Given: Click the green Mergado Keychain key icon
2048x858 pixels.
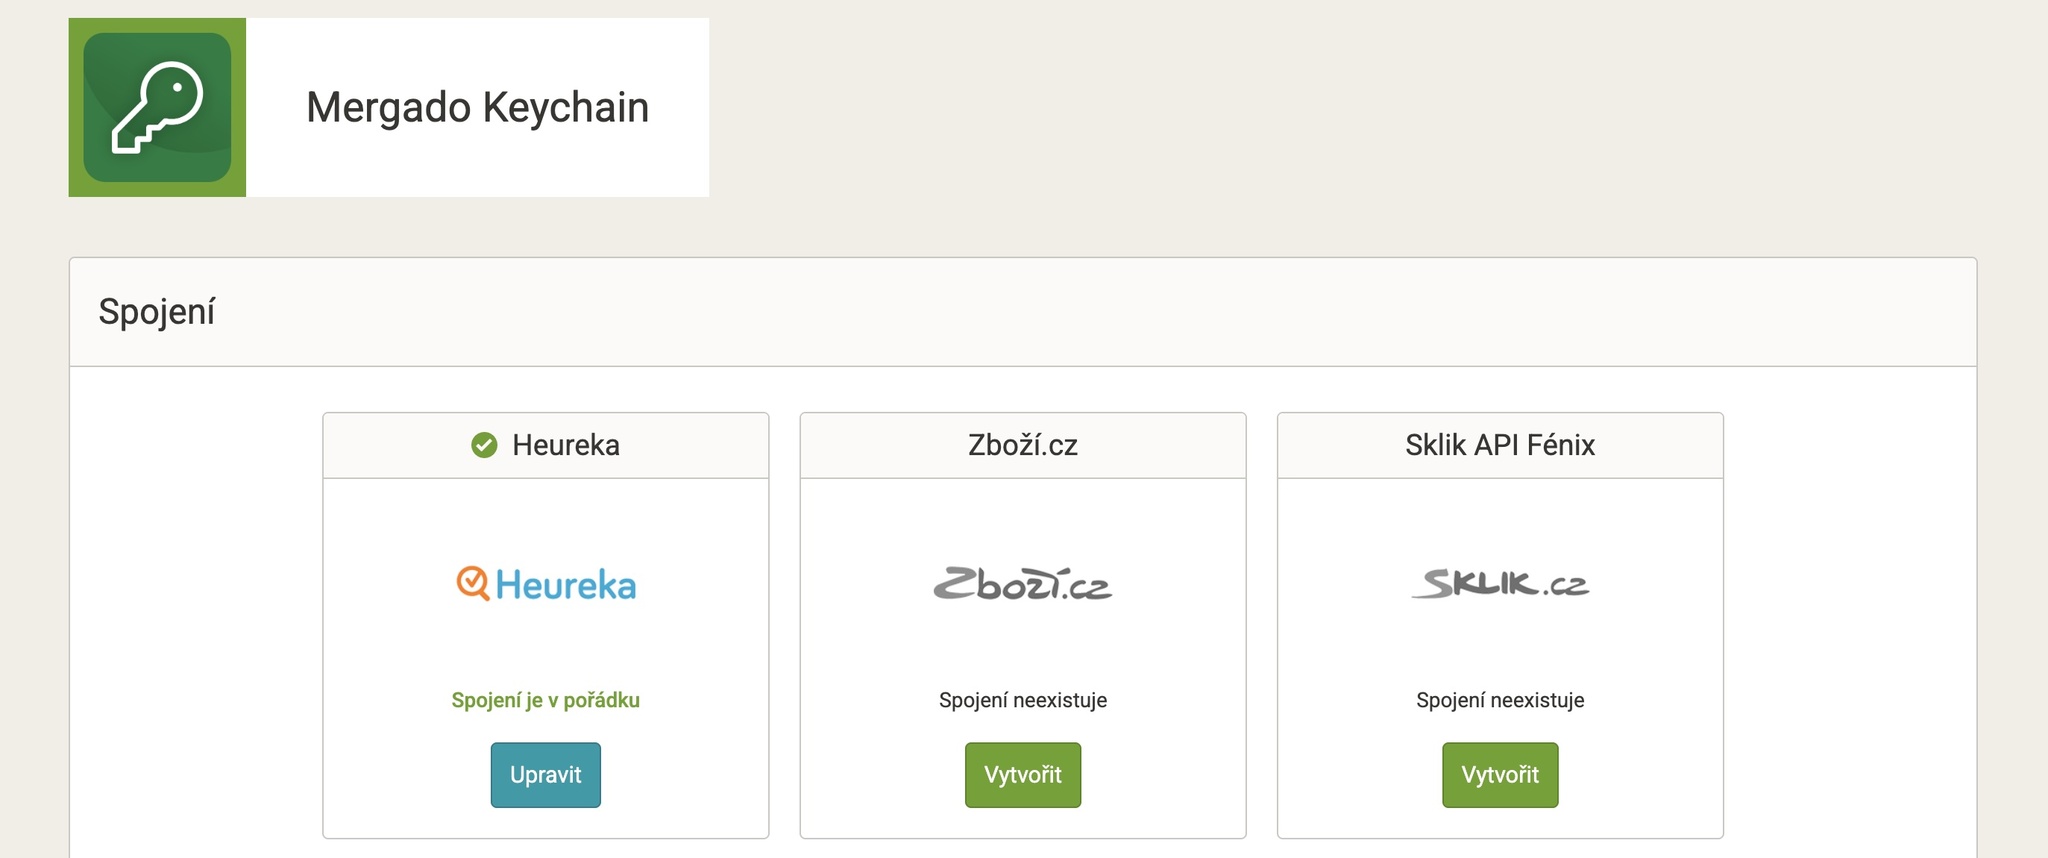Looking at the screenshot, I should (x=157, y=107).
